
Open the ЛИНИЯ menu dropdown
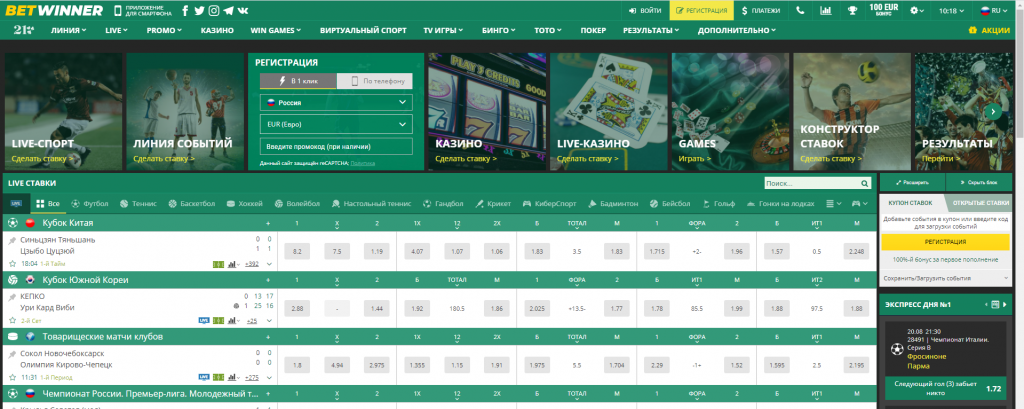tap(69, 30)
